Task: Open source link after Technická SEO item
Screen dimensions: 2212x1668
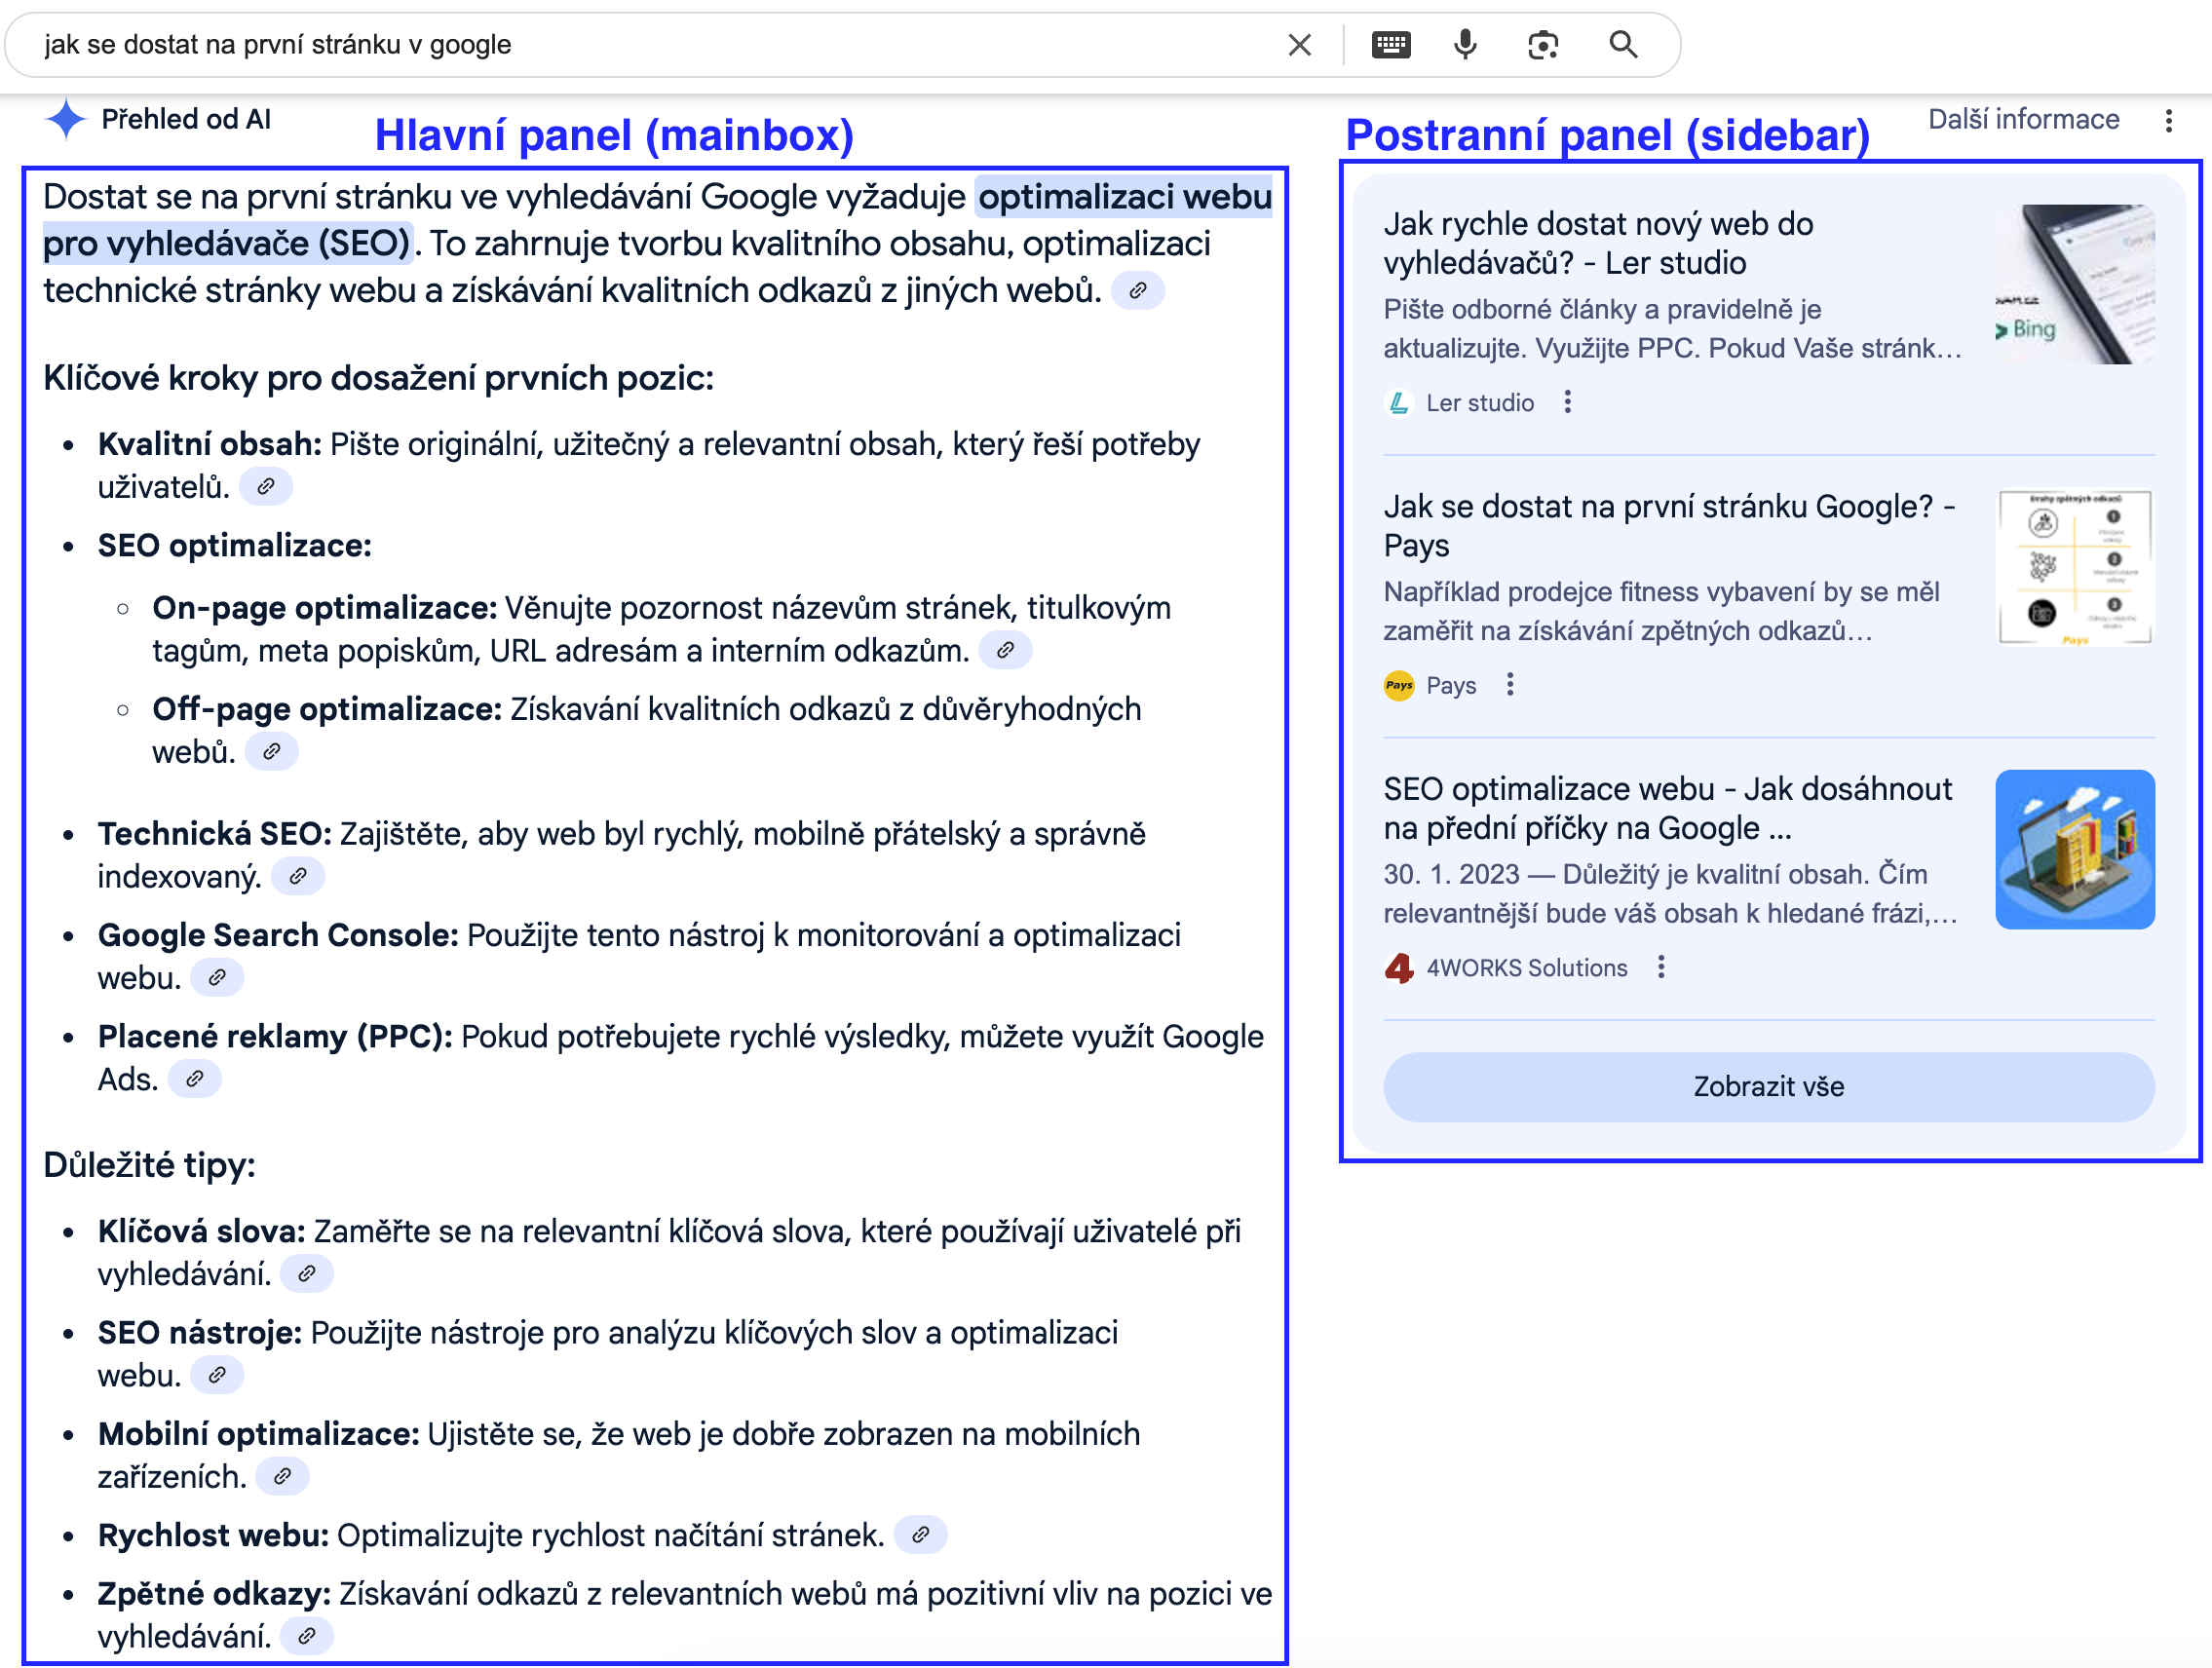Action: coord(297,877)
